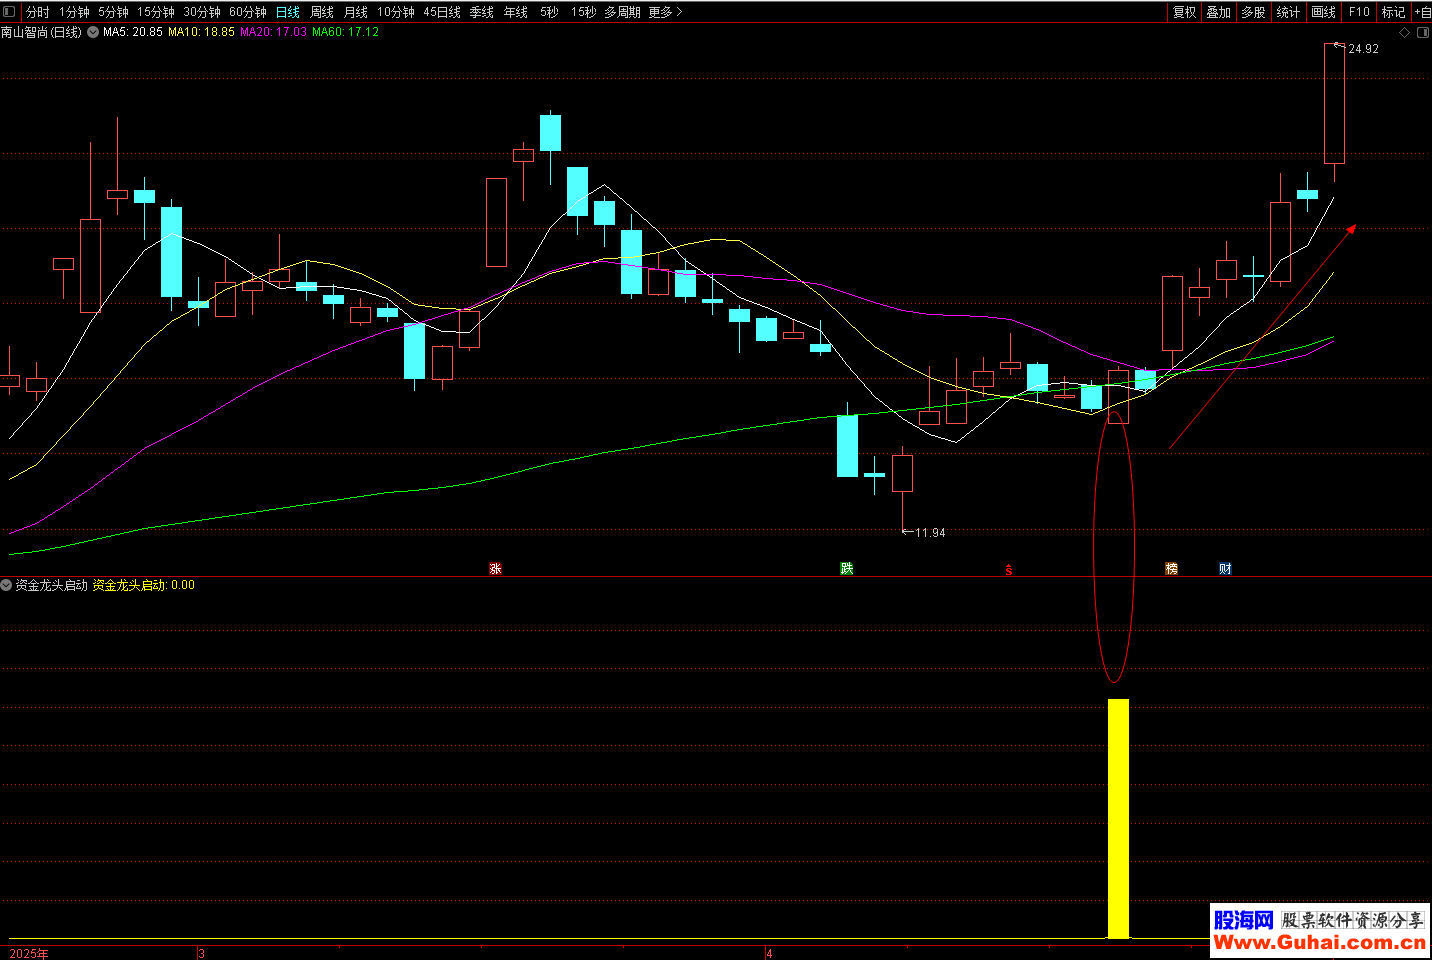Switch to 分时 view

(x=38, y=12)
